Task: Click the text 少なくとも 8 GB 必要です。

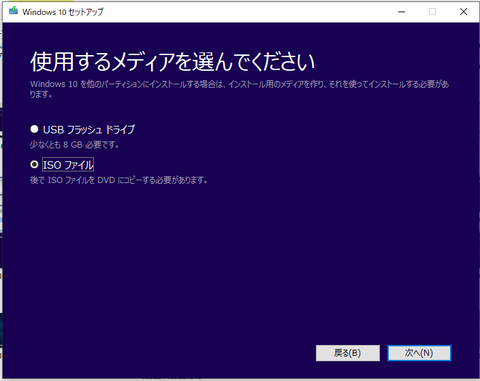Action: pos(74,145)
